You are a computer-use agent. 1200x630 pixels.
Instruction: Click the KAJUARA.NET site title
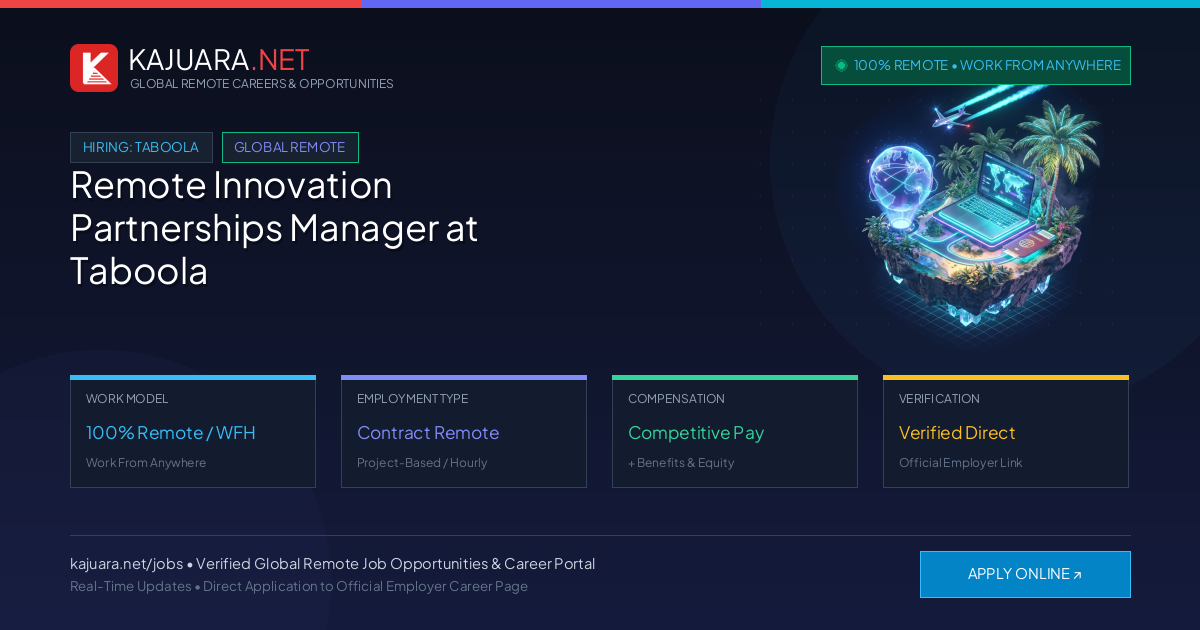click(219, 60)
